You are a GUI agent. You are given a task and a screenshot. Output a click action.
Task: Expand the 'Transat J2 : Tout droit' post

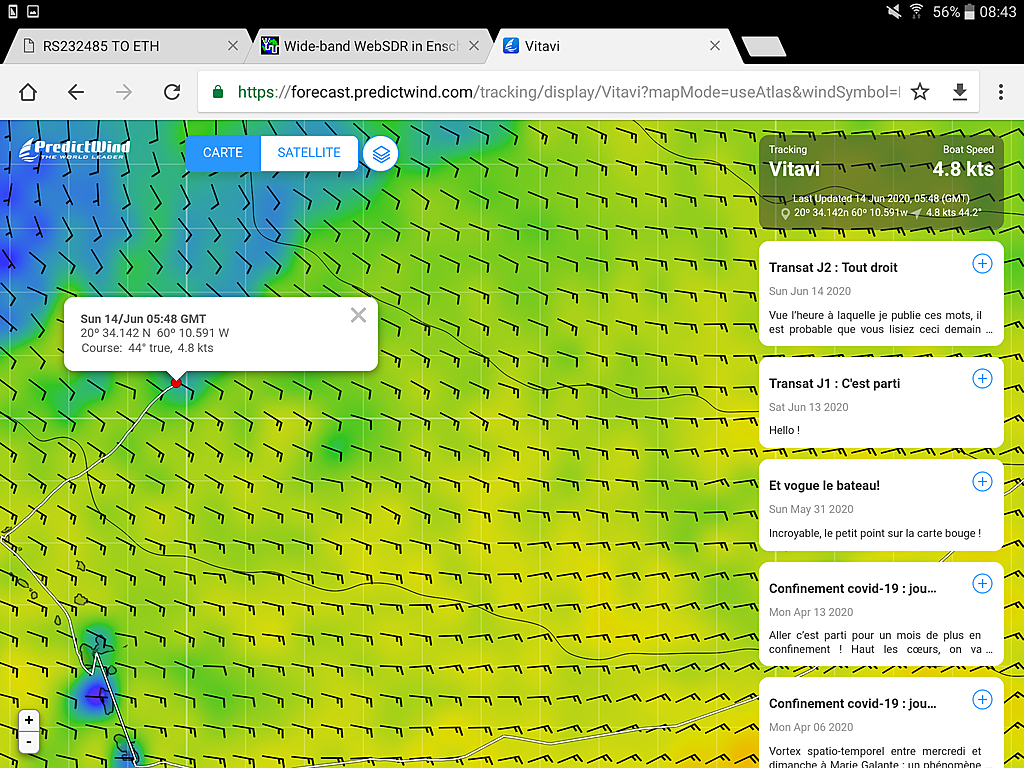982,263
